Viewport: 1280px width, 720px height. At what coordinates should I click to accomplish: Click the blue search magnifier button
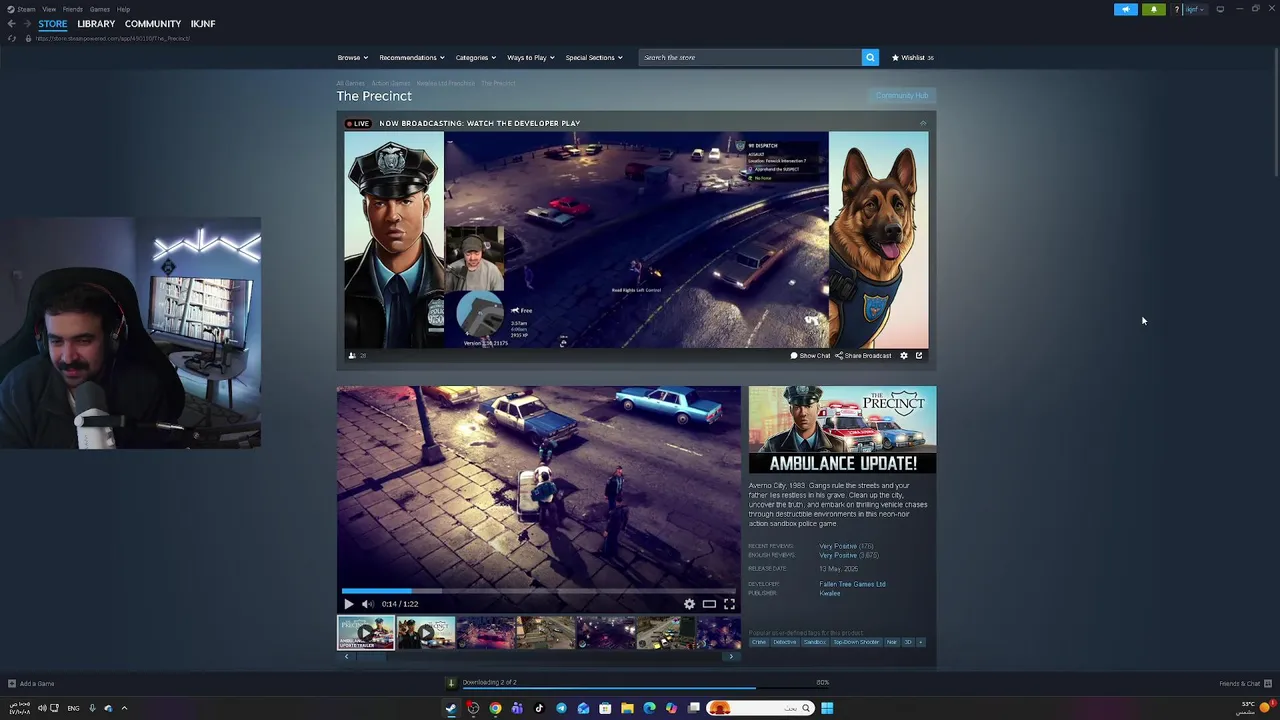(x=870, y=57)
